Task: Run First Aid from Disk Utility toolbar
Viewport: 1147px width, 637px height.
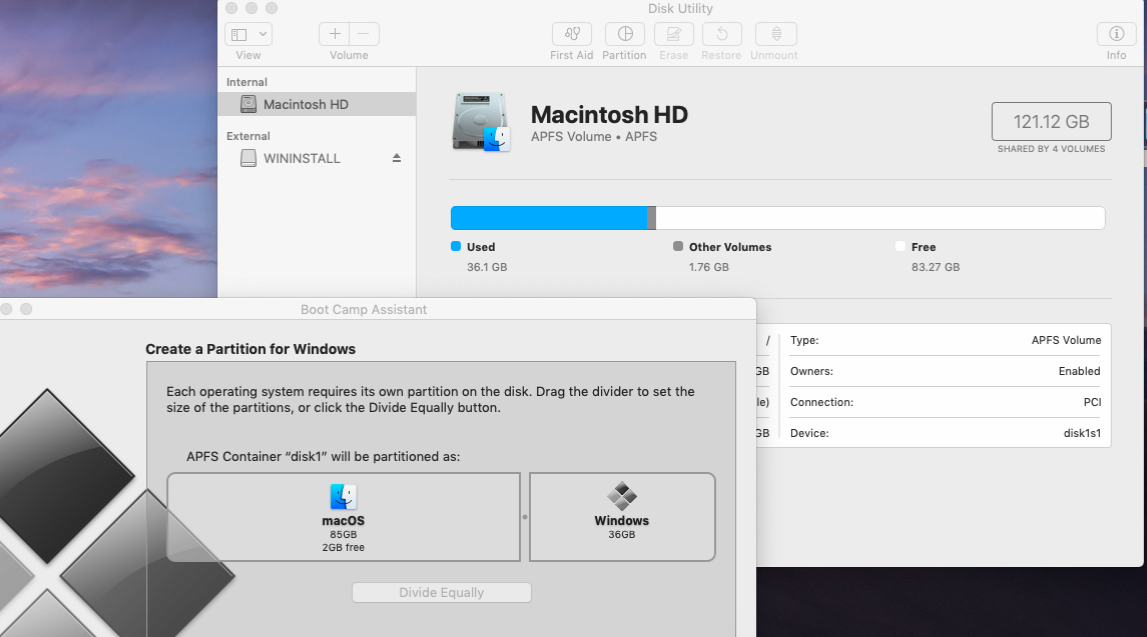Action: [572, 34]
